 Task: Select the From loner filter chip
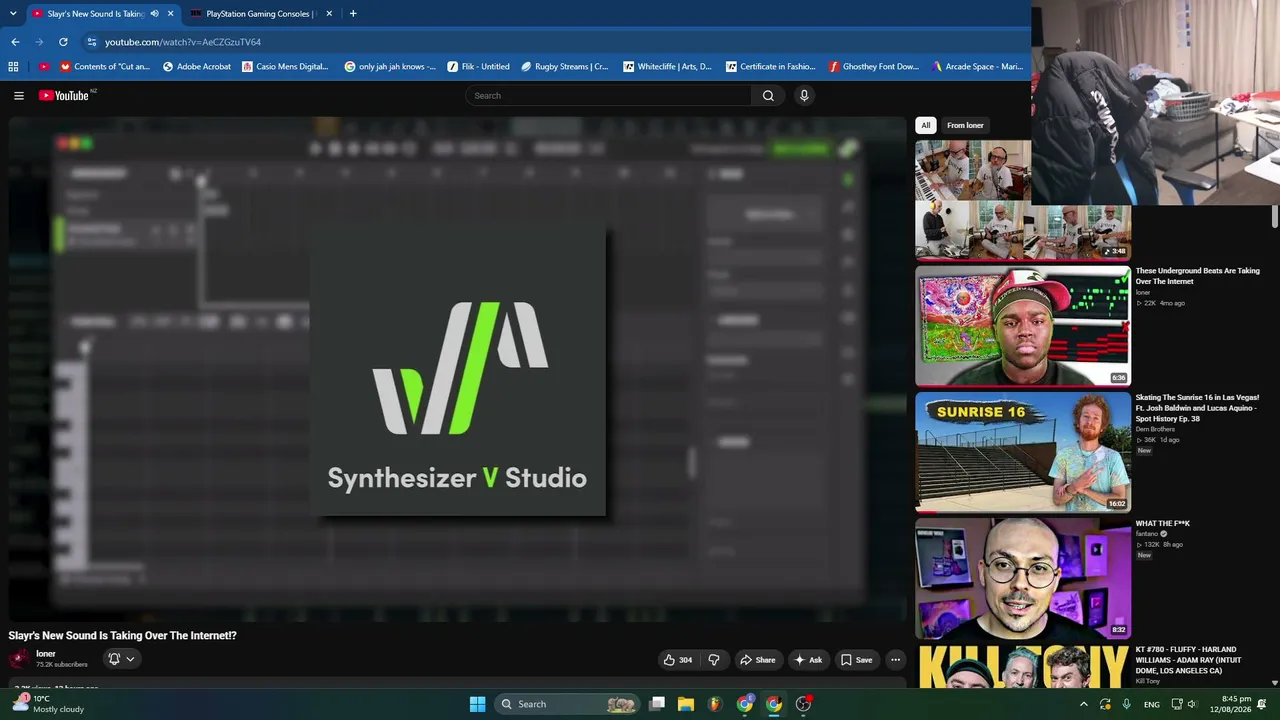tap(965, 125)
